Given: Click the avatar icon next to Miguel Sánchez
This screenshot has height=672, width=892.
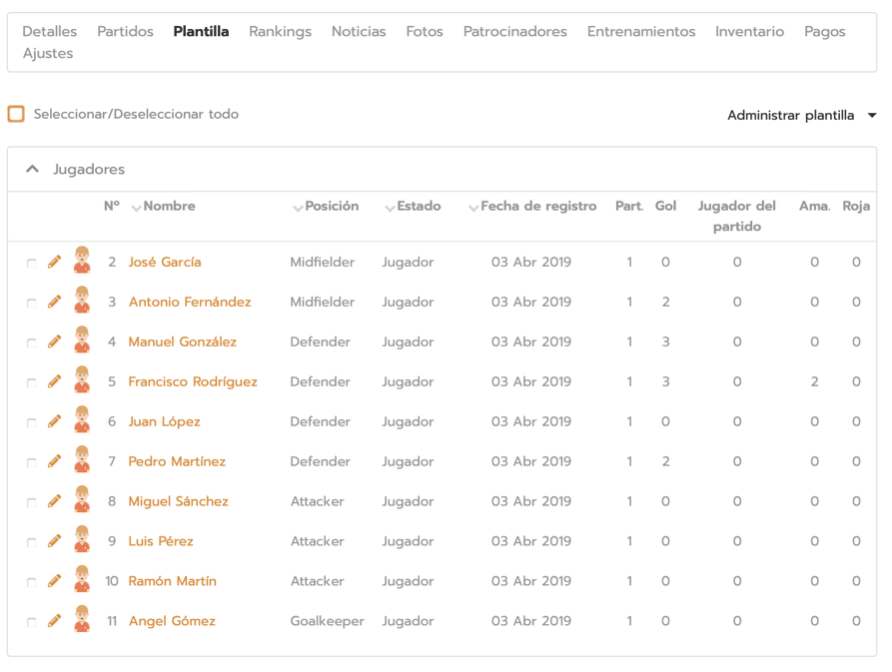Looking at the screenshot, I should pos(82,501).
